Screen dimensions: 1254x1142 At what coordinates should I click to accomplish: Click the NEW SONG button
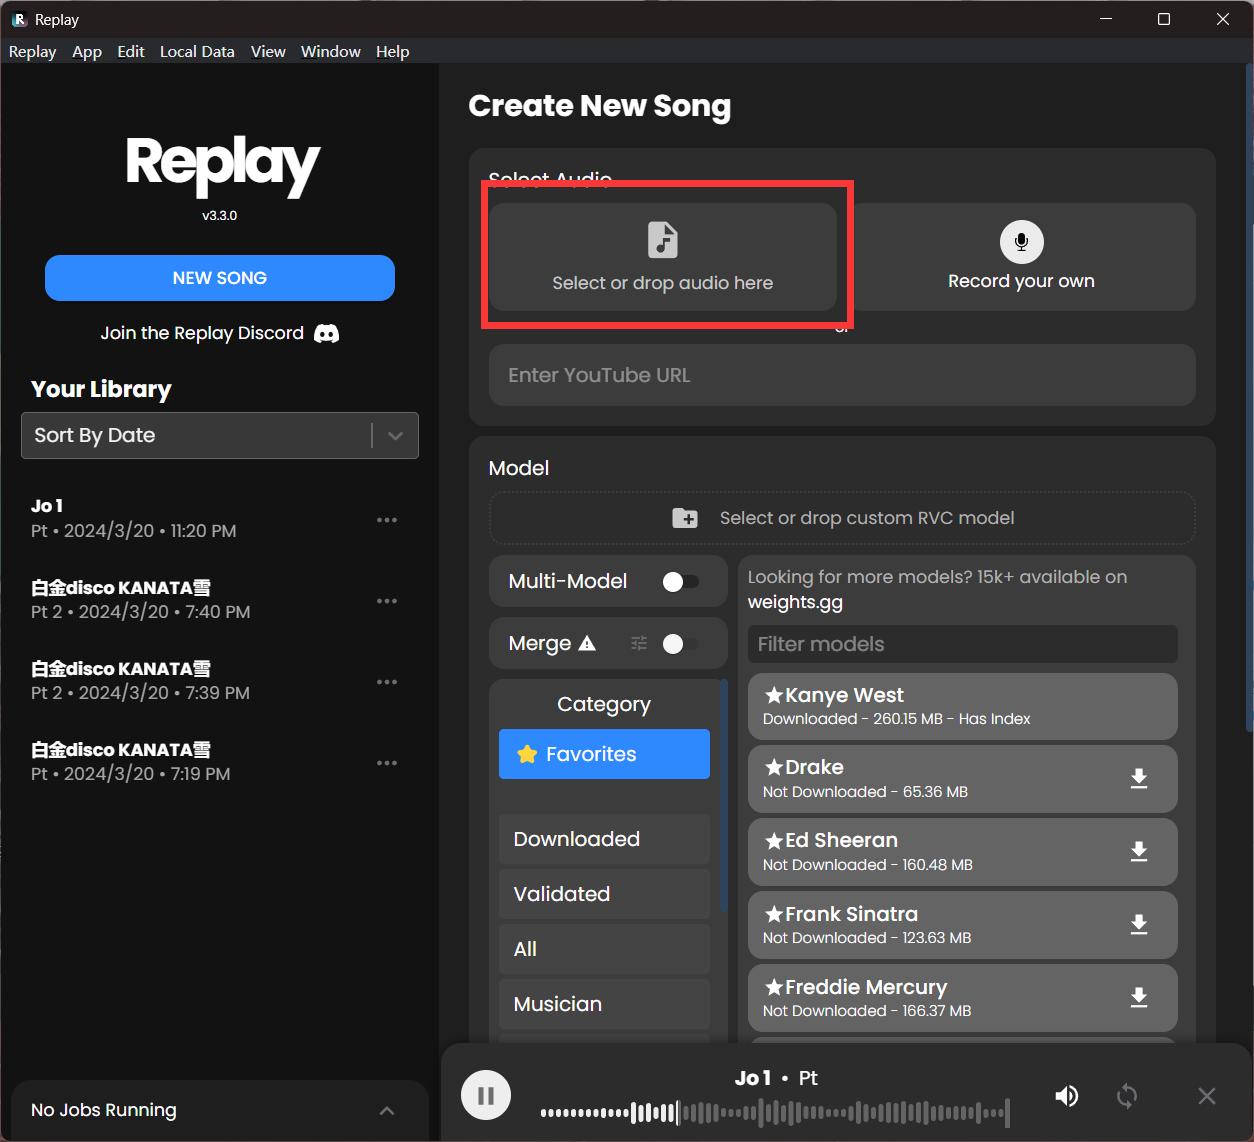[220, 278]
